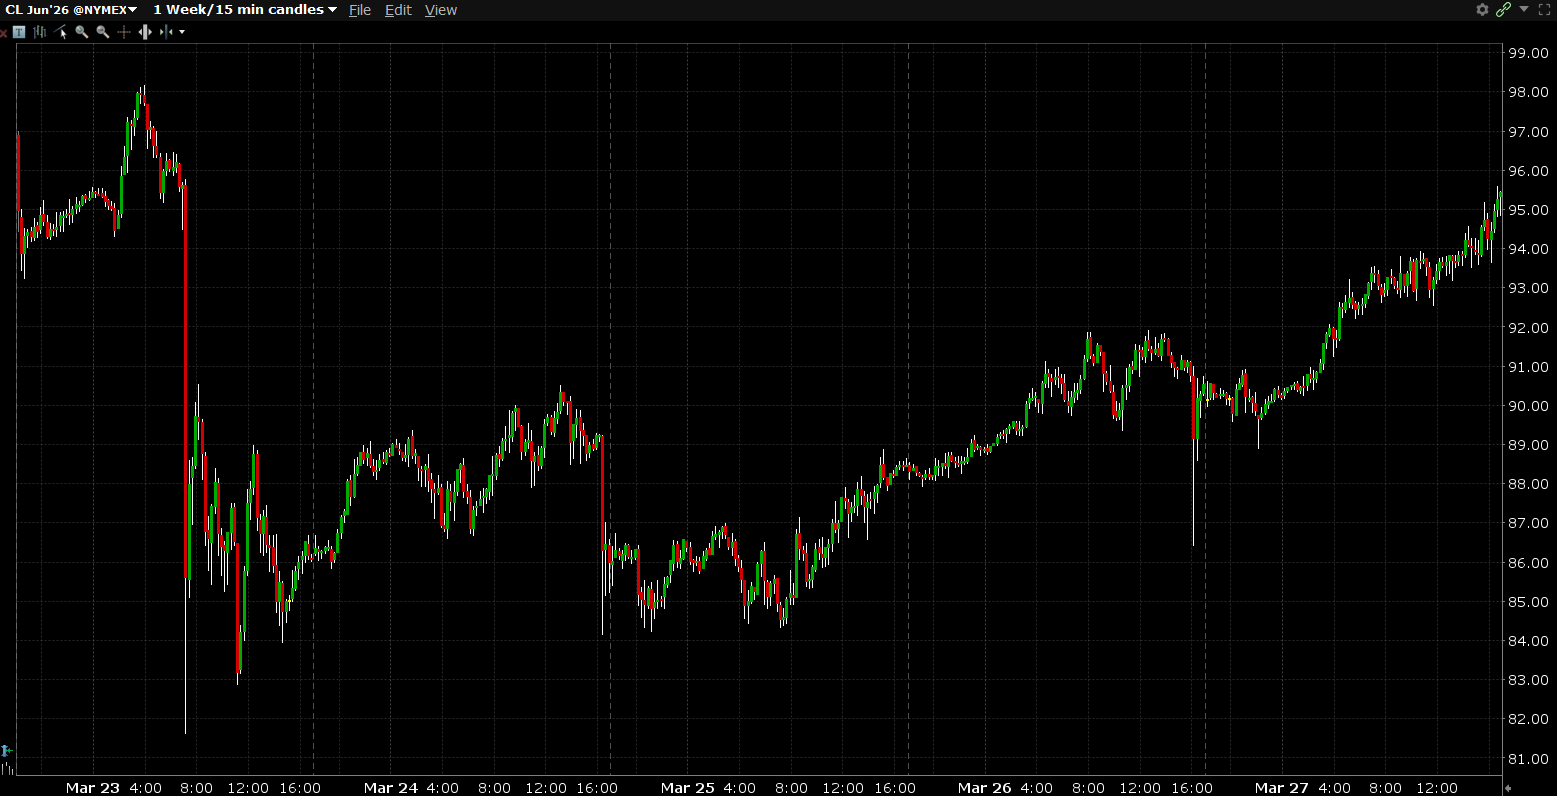Image resolution: width=1557 pixels, height=796 pixels.
Task: Click the blue vertical scale adjust icon
Action: coord(6,750)
